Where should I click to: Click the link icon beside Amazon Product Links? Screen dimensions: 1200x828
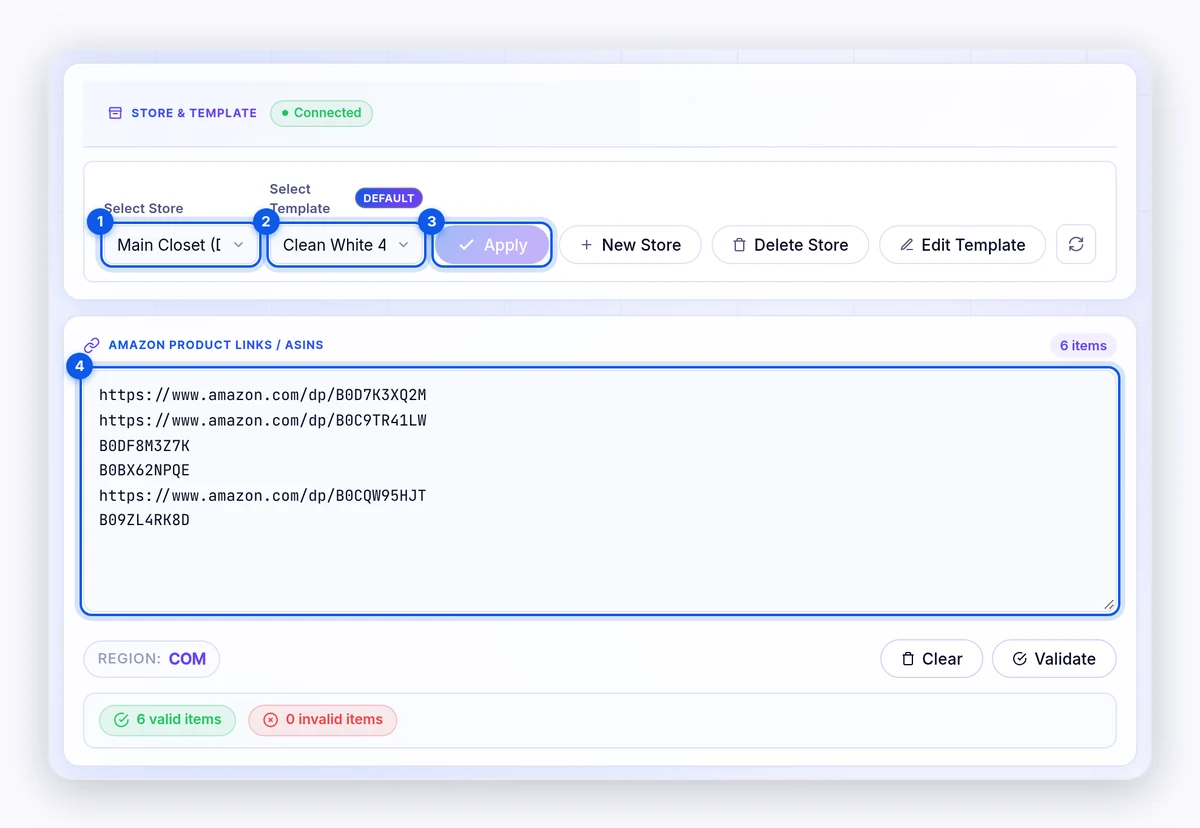point(92,345)
